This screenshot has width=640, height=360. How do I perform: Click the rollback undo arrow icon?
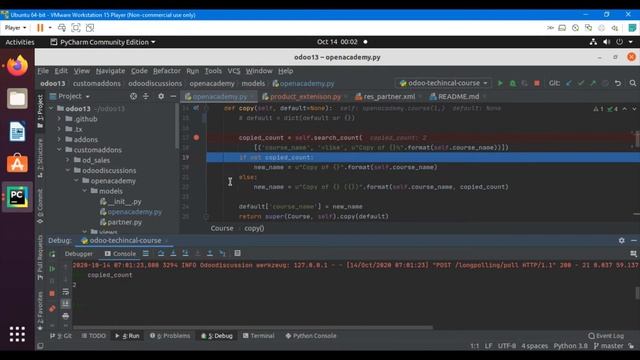click(x=618, y=83)
